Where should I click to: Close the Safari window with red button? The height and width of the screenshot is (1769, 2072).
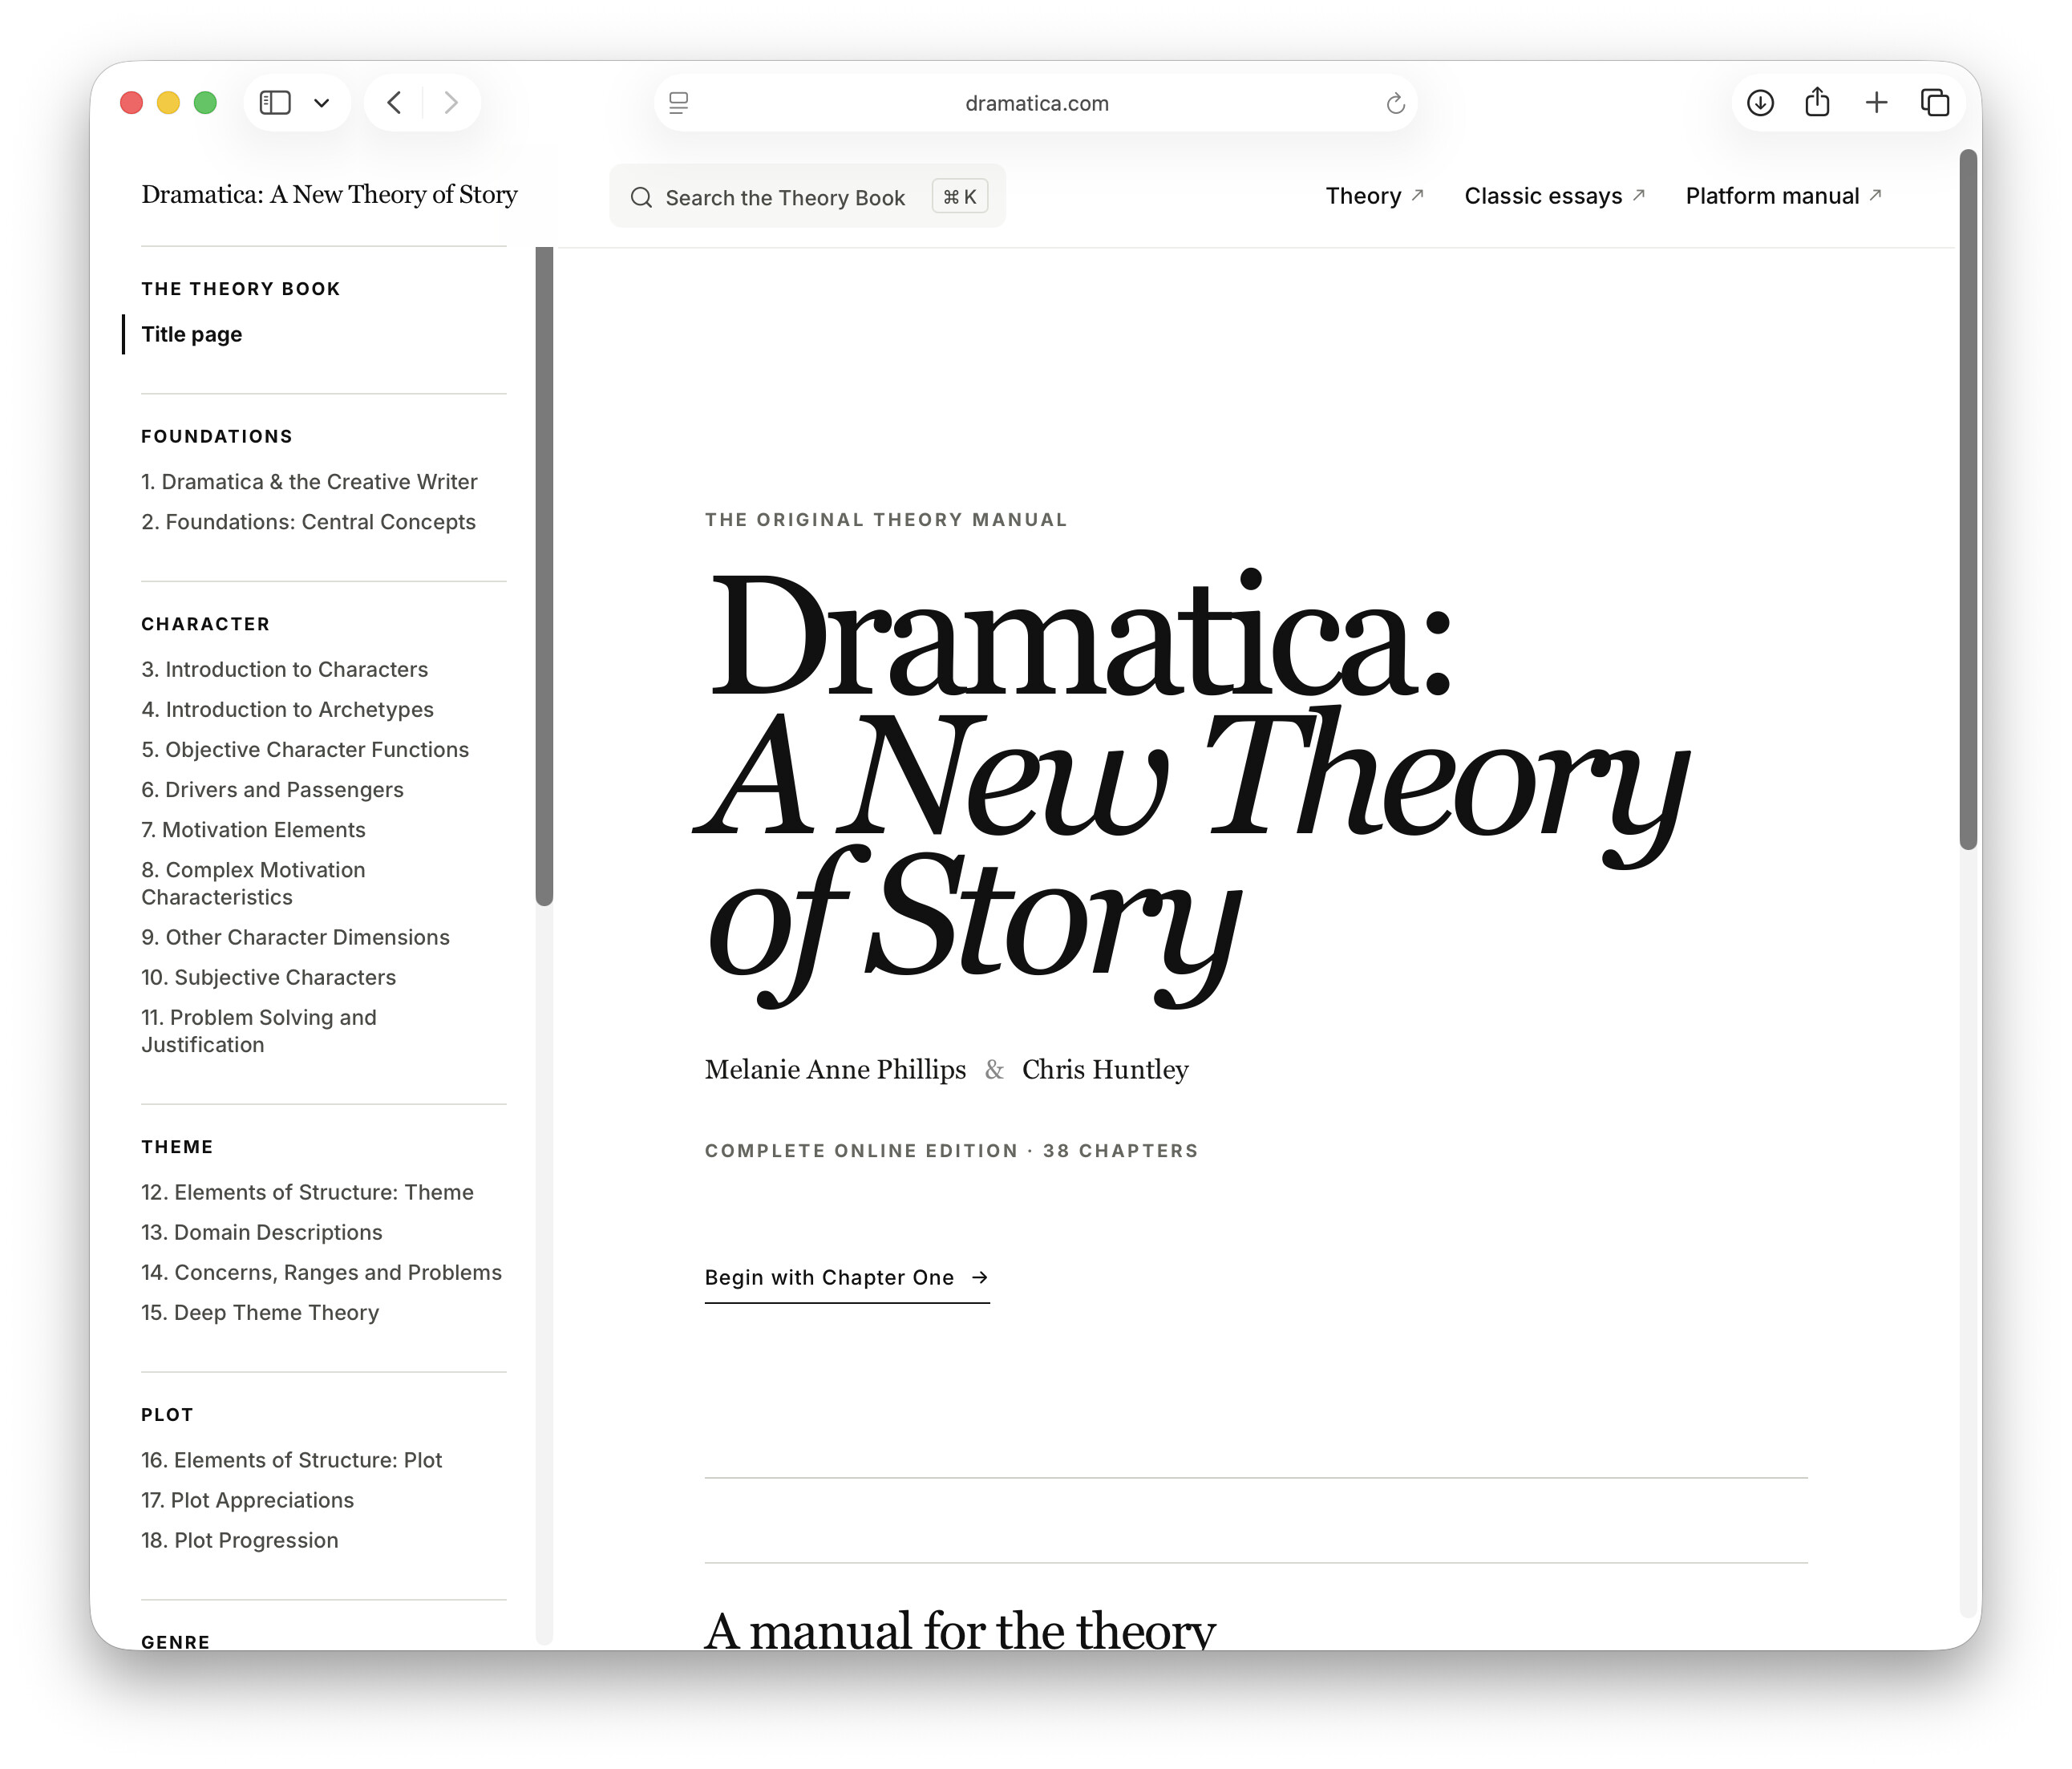(131, 103)
